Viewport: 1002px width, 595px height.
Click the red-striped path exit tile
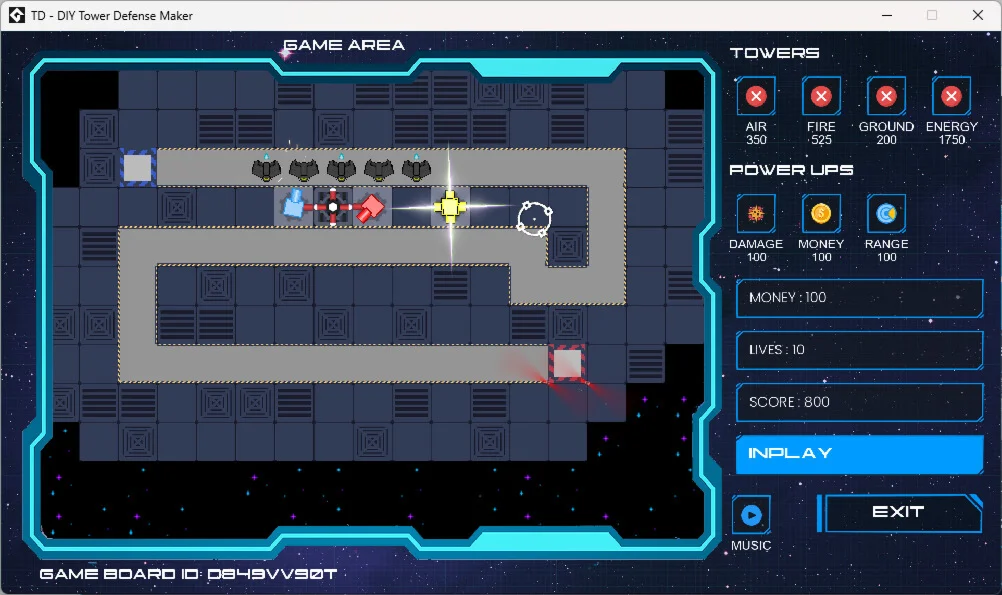pyautogui.click(x=567, y=364)
